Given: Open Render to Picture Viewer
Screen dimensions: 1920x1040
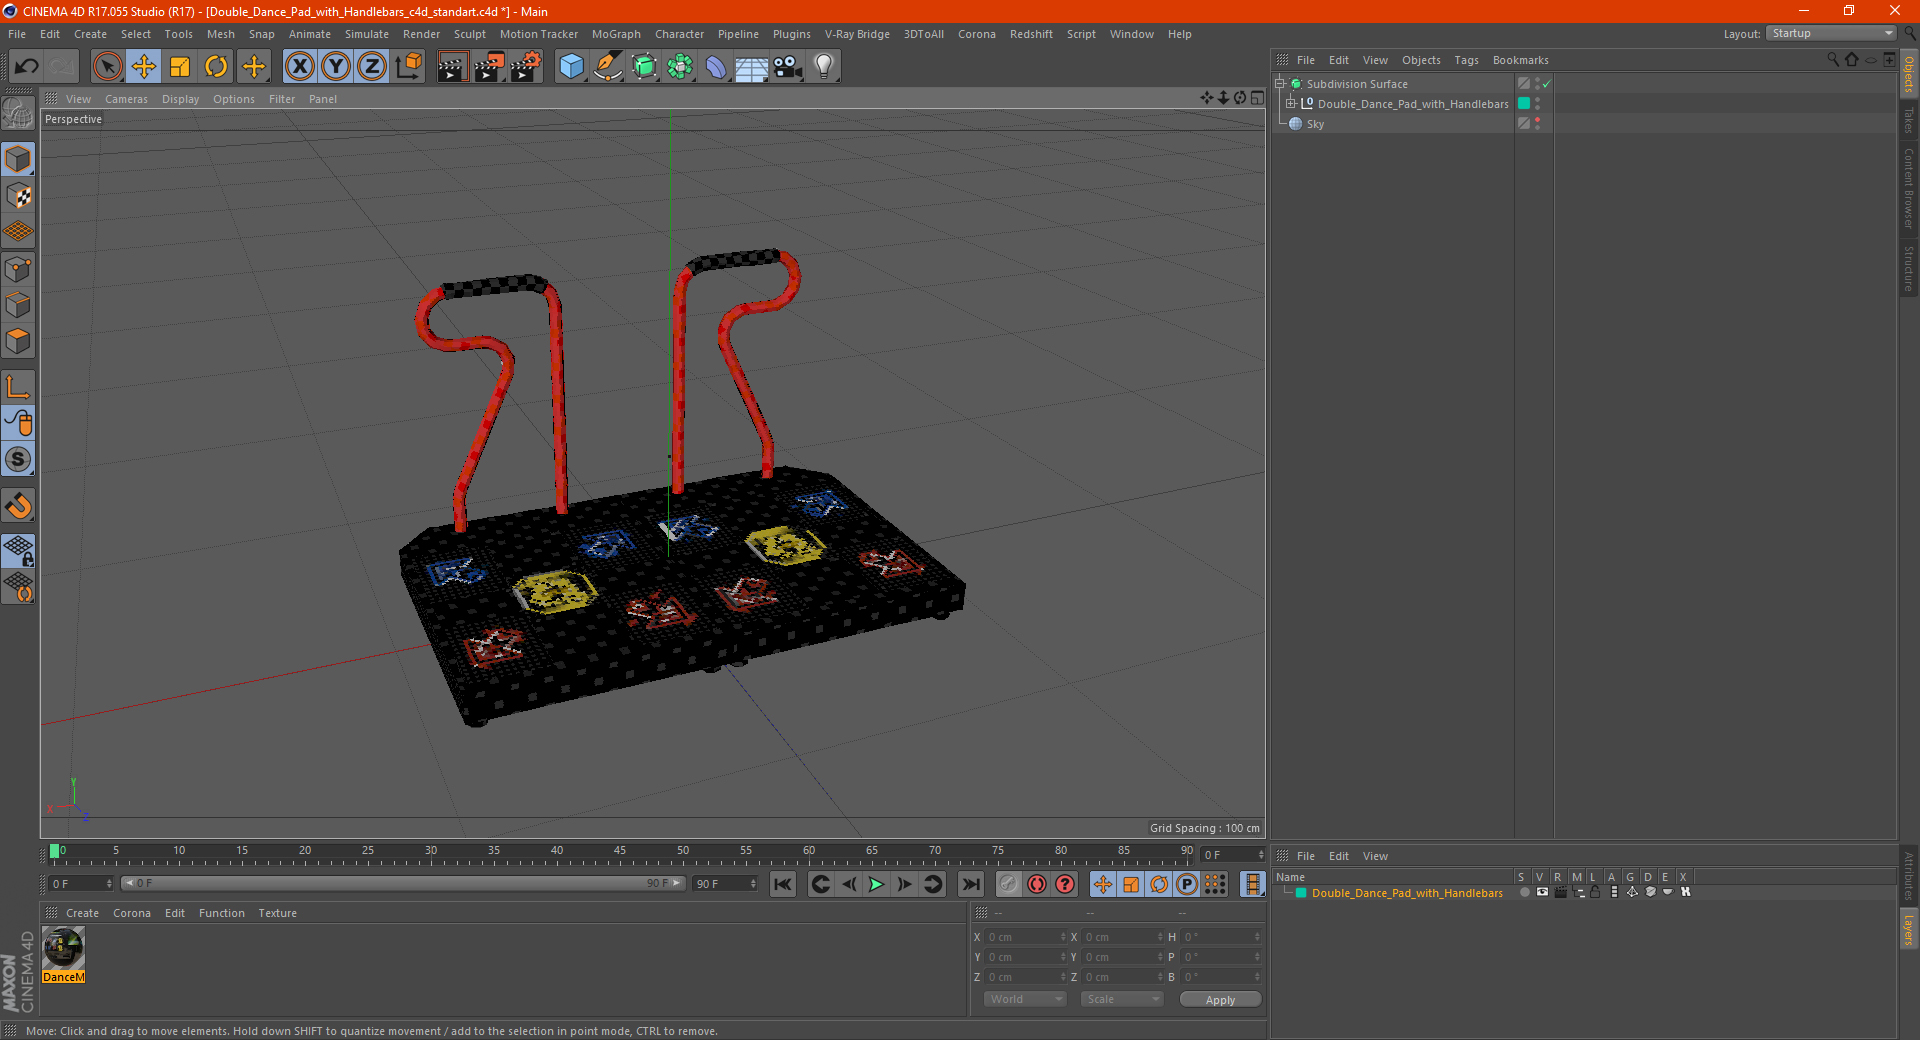Looking at the screenshot, I should pyautogui.click(x=489, y=67).
